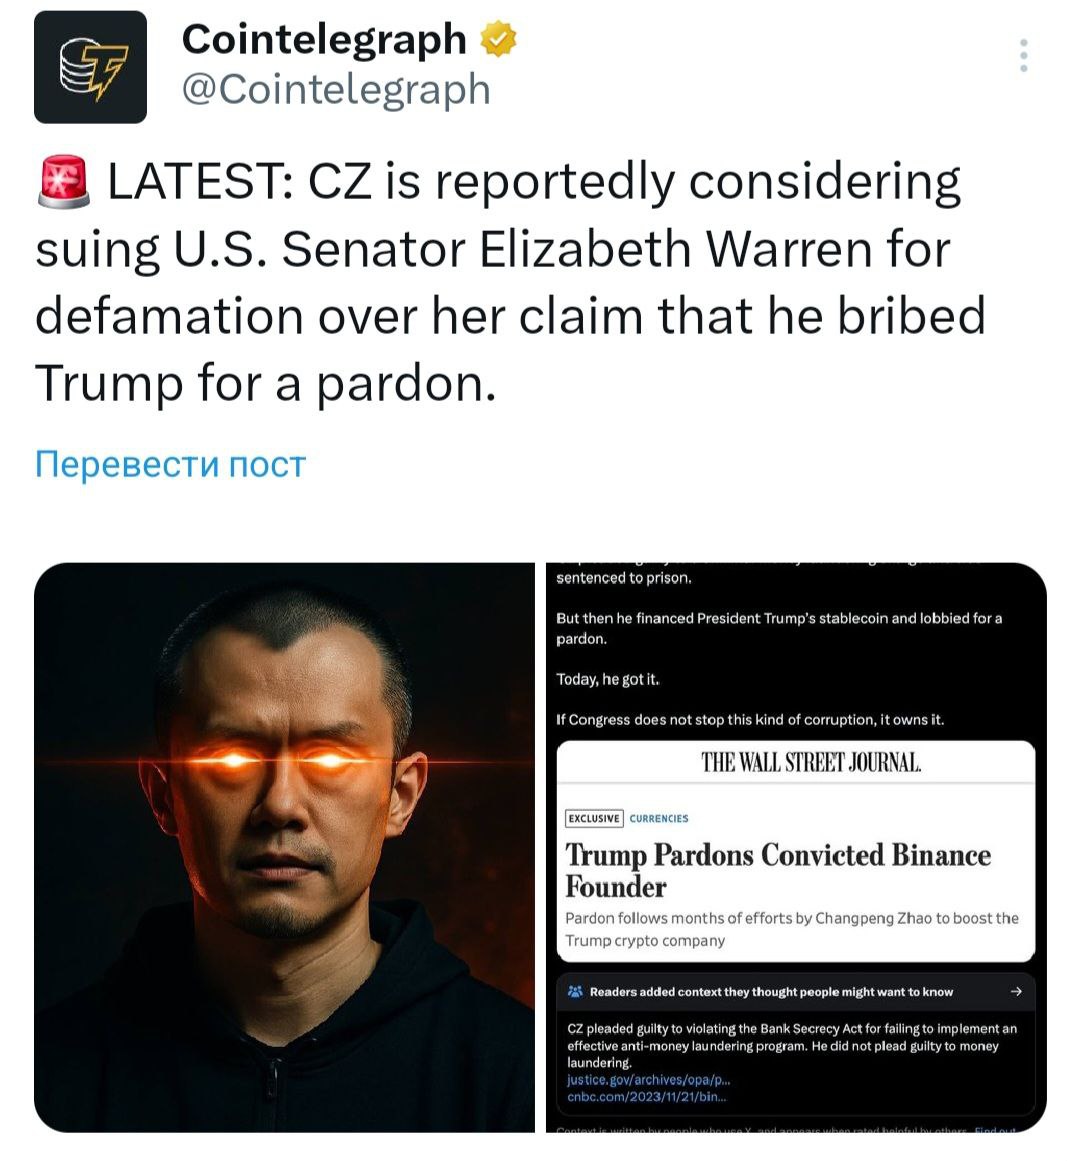This screenshot has width=1067, height=1161.
Task: Open the @Cointelegraph handle link
Action: pos(336,90)
